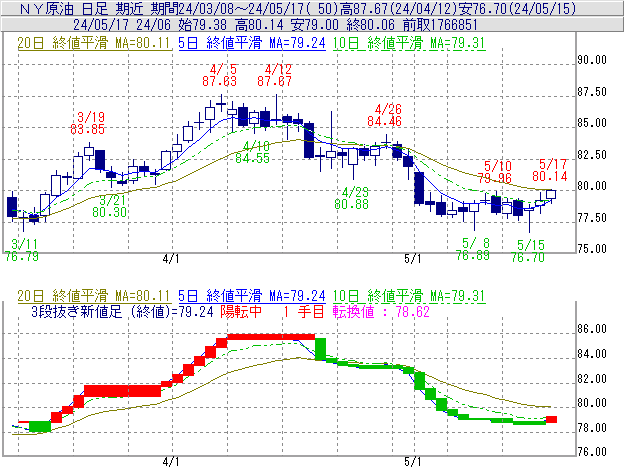
Task: Click the 20日 終値平滑 MA=80.11 legend in the top chart
Action: (94, 43)
